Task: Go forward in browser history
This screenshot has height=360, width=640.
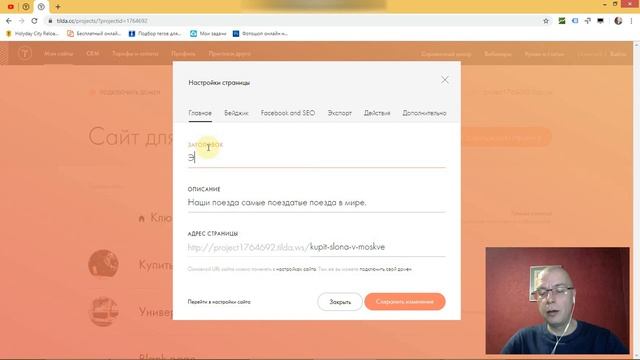Action: 21,21
